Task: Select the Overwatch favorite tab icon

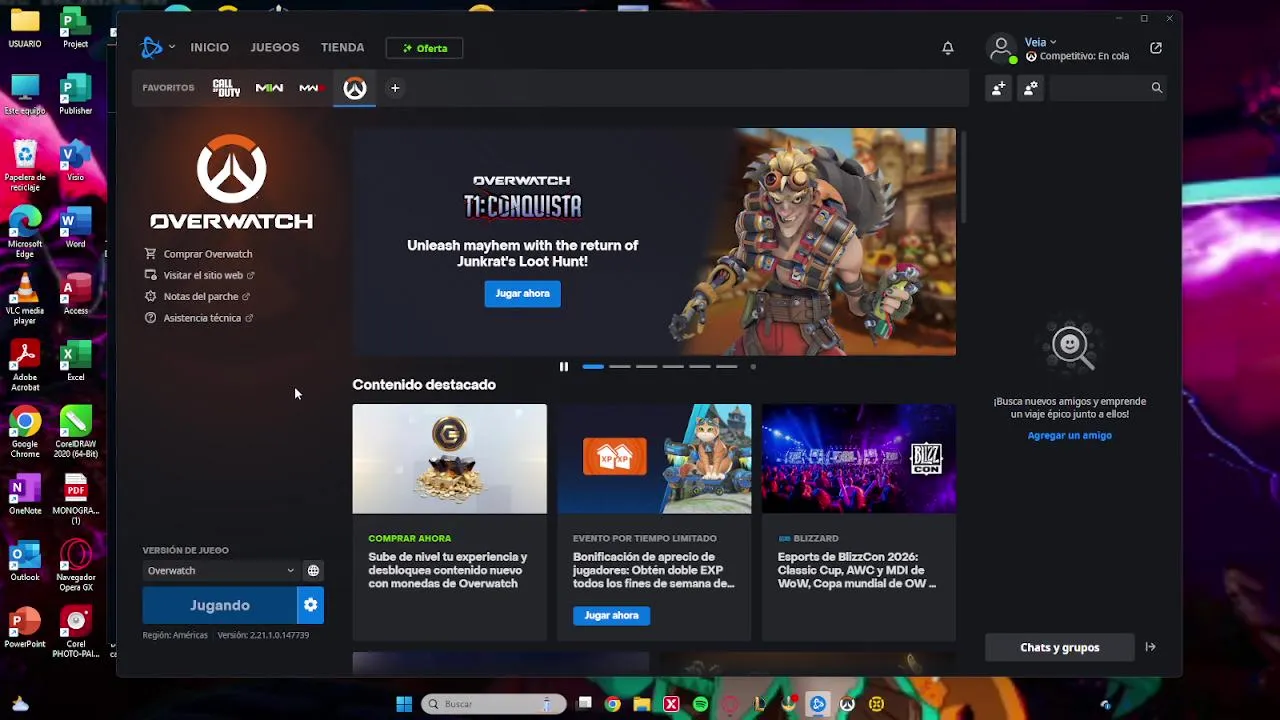Action: point(355,88)
